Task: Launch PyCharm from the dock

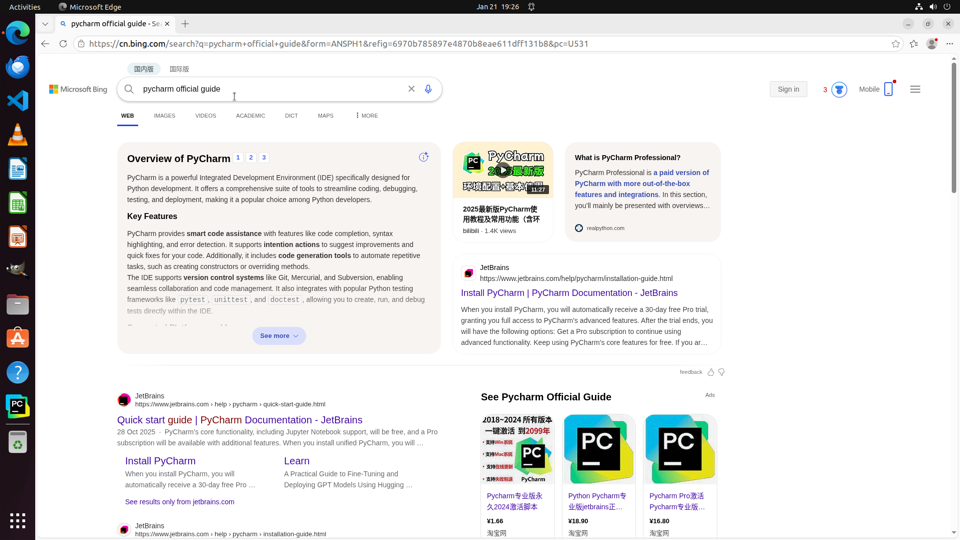Action: click(x=17, y=407)
